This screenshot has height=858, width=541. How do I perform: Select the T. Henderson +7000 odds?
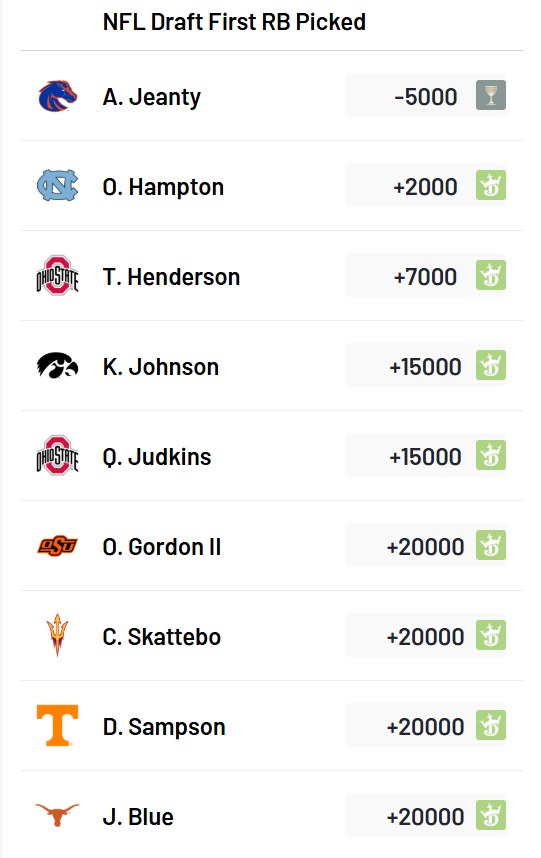[426, 275]
